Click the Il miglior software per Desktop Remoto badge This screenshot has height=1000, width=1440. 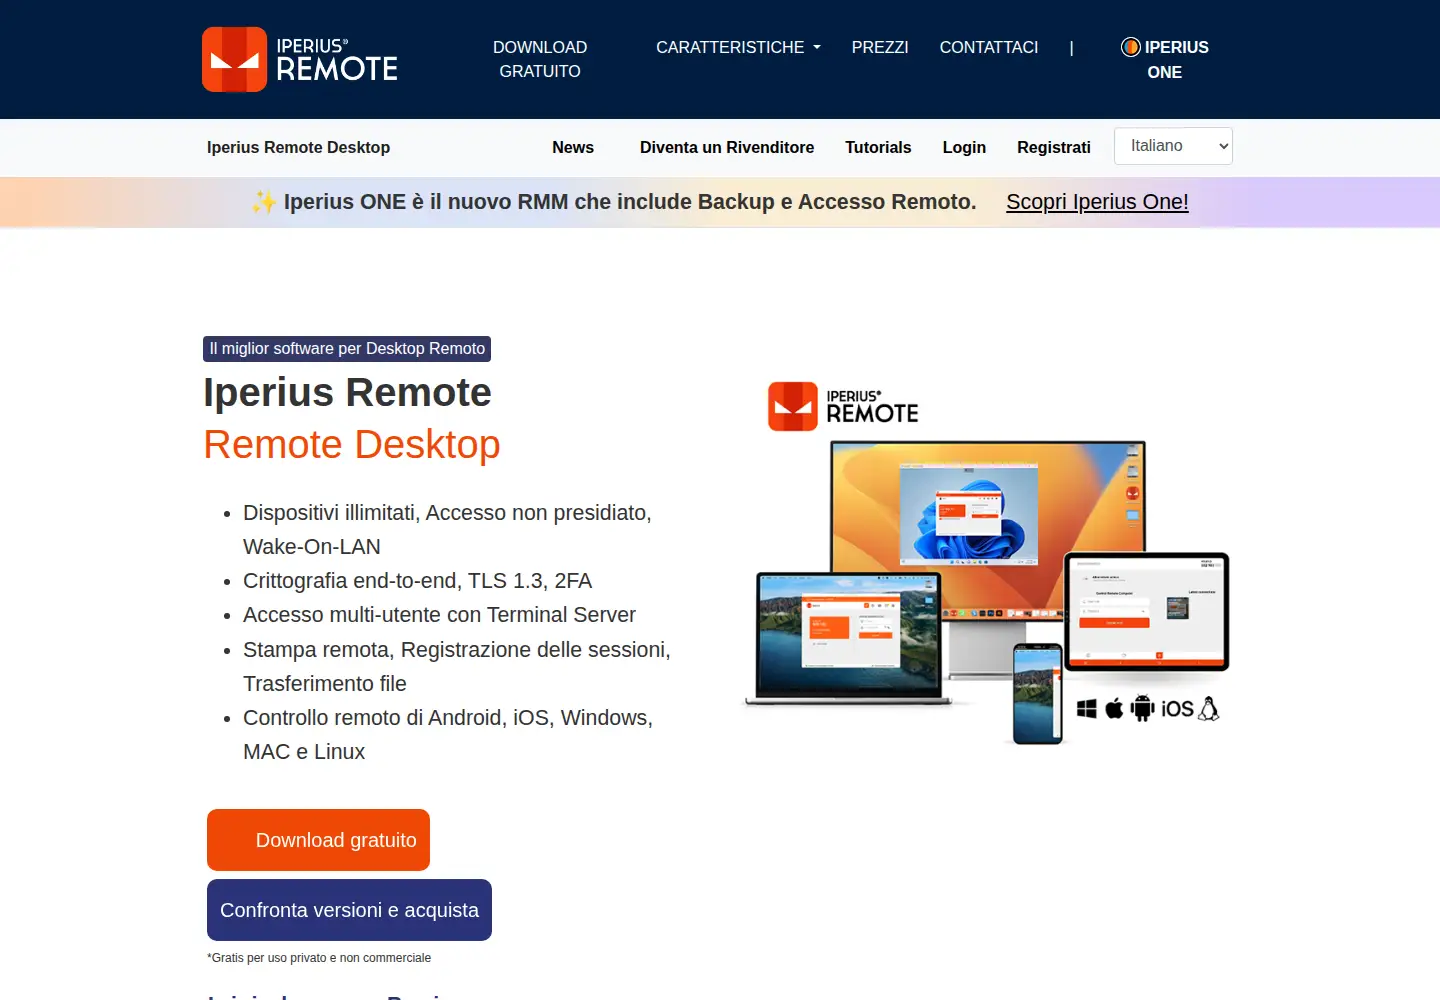click(x=347, y=349)
